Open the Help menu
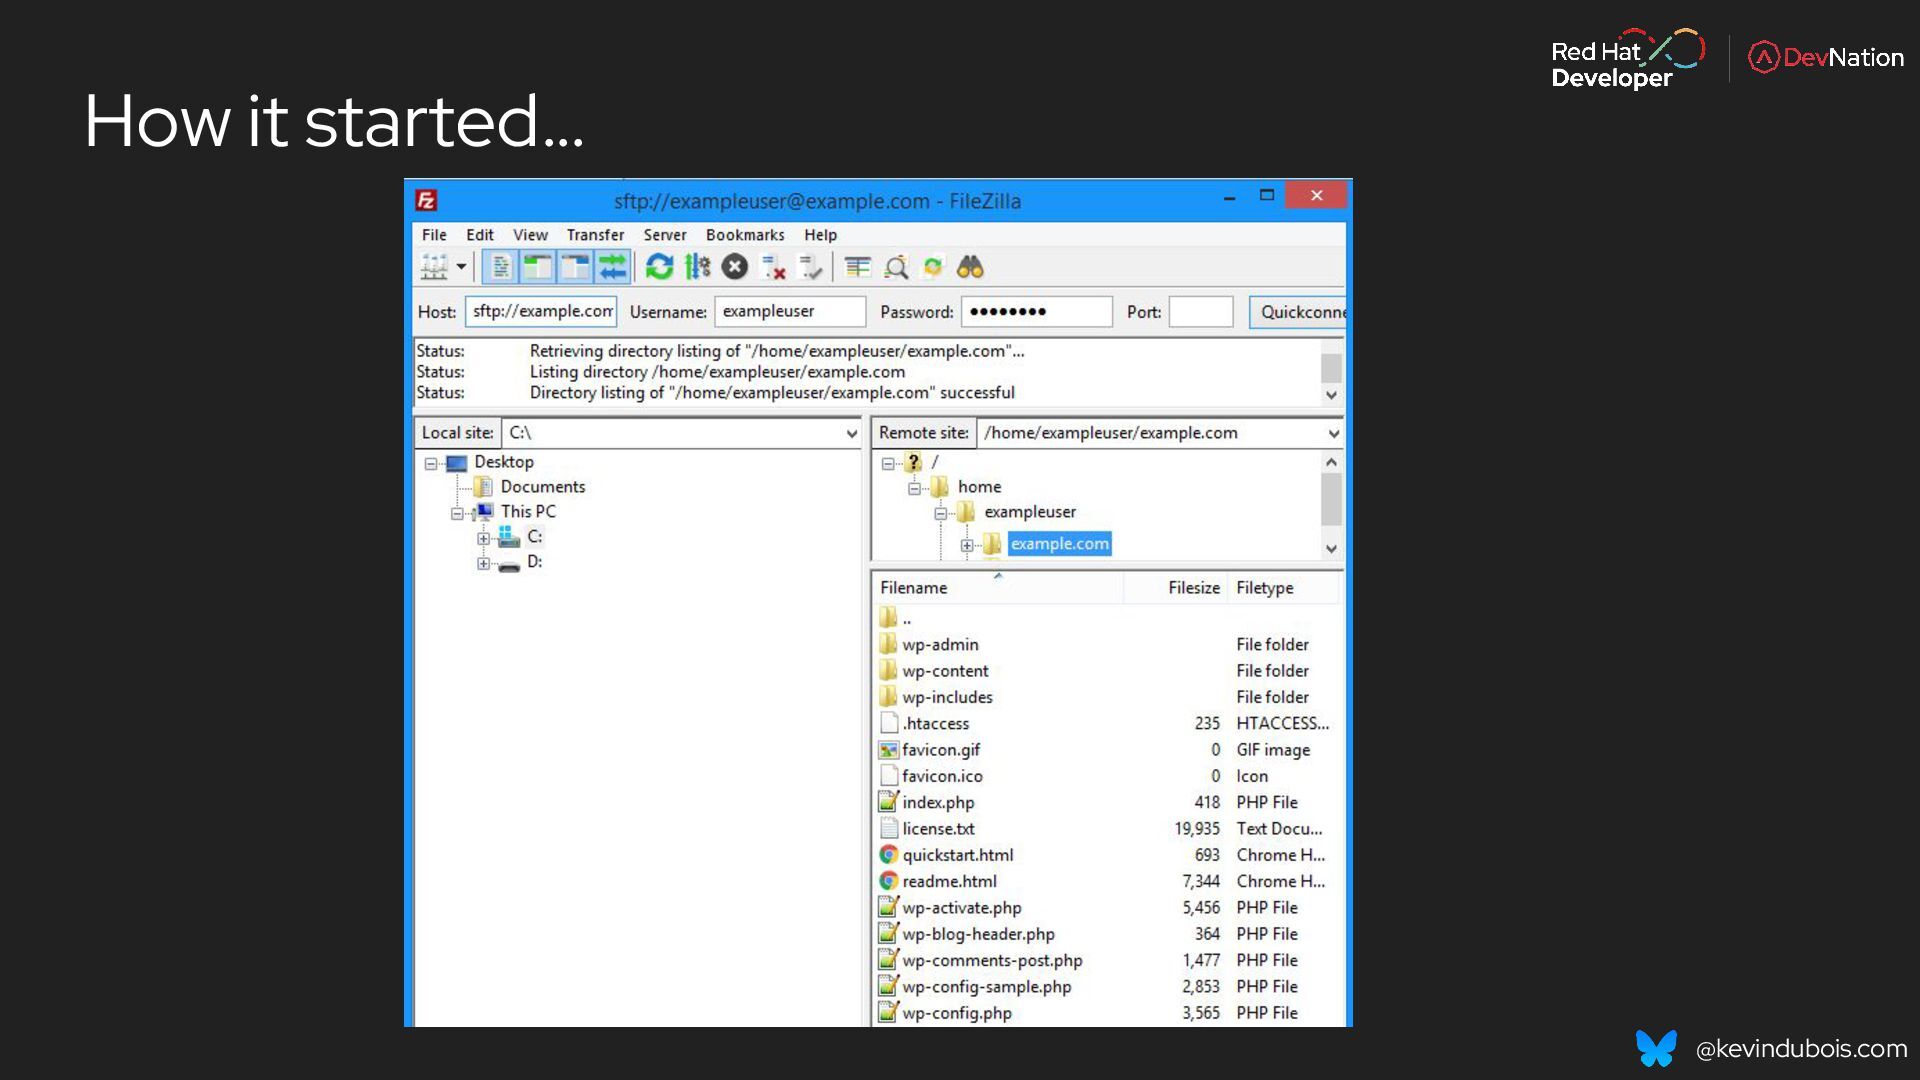The height and width of the screenshot is (1080, 1920). click(820, 235)
